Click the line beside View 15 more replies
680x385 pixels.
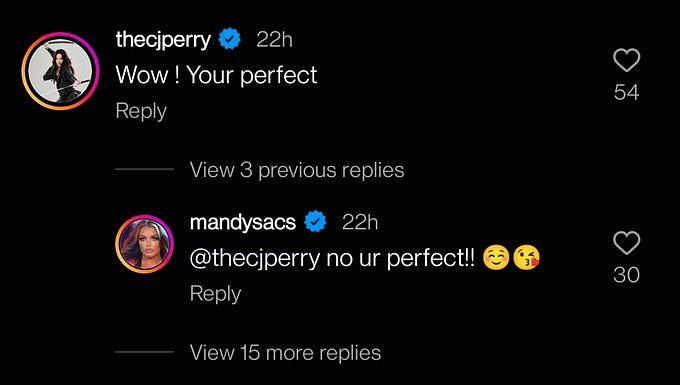click(144, 352)
